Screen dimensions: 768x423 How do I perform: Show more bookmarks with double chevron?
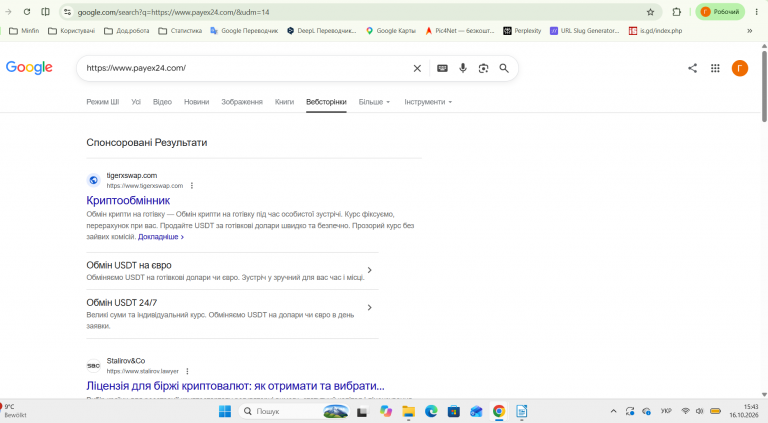click(x=749, y=30)
